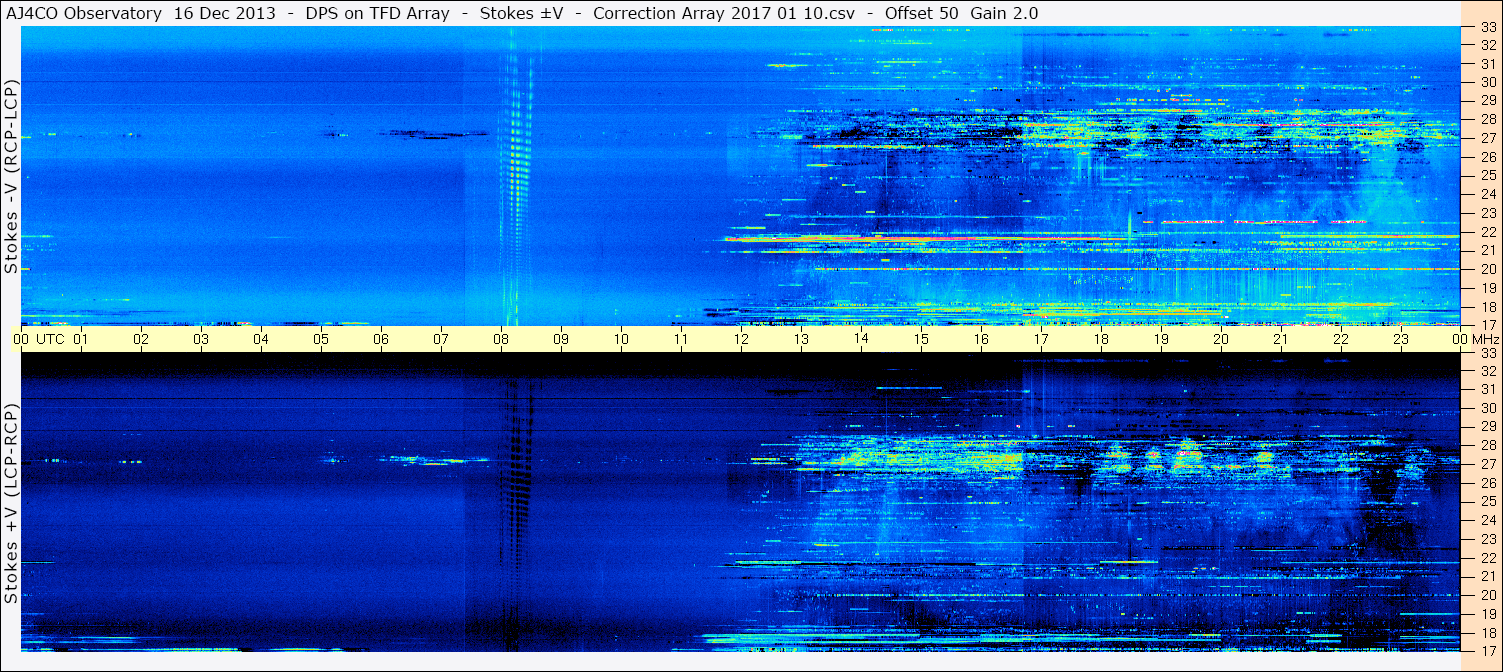Click 18 MHz tick in Stokes -V panel
The height and width of the screenshot is (672, 1503).
(1488, 306)
